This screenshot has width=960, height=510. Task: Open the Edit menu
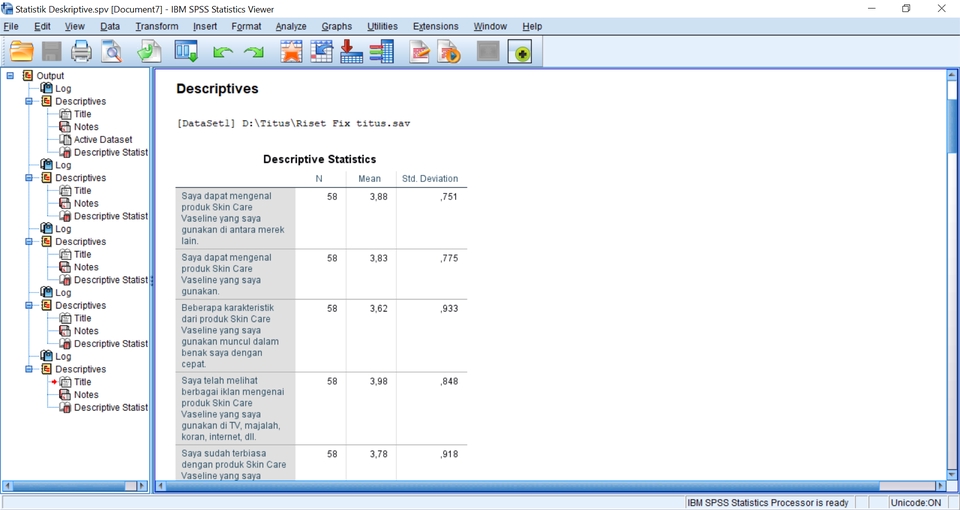42,26
